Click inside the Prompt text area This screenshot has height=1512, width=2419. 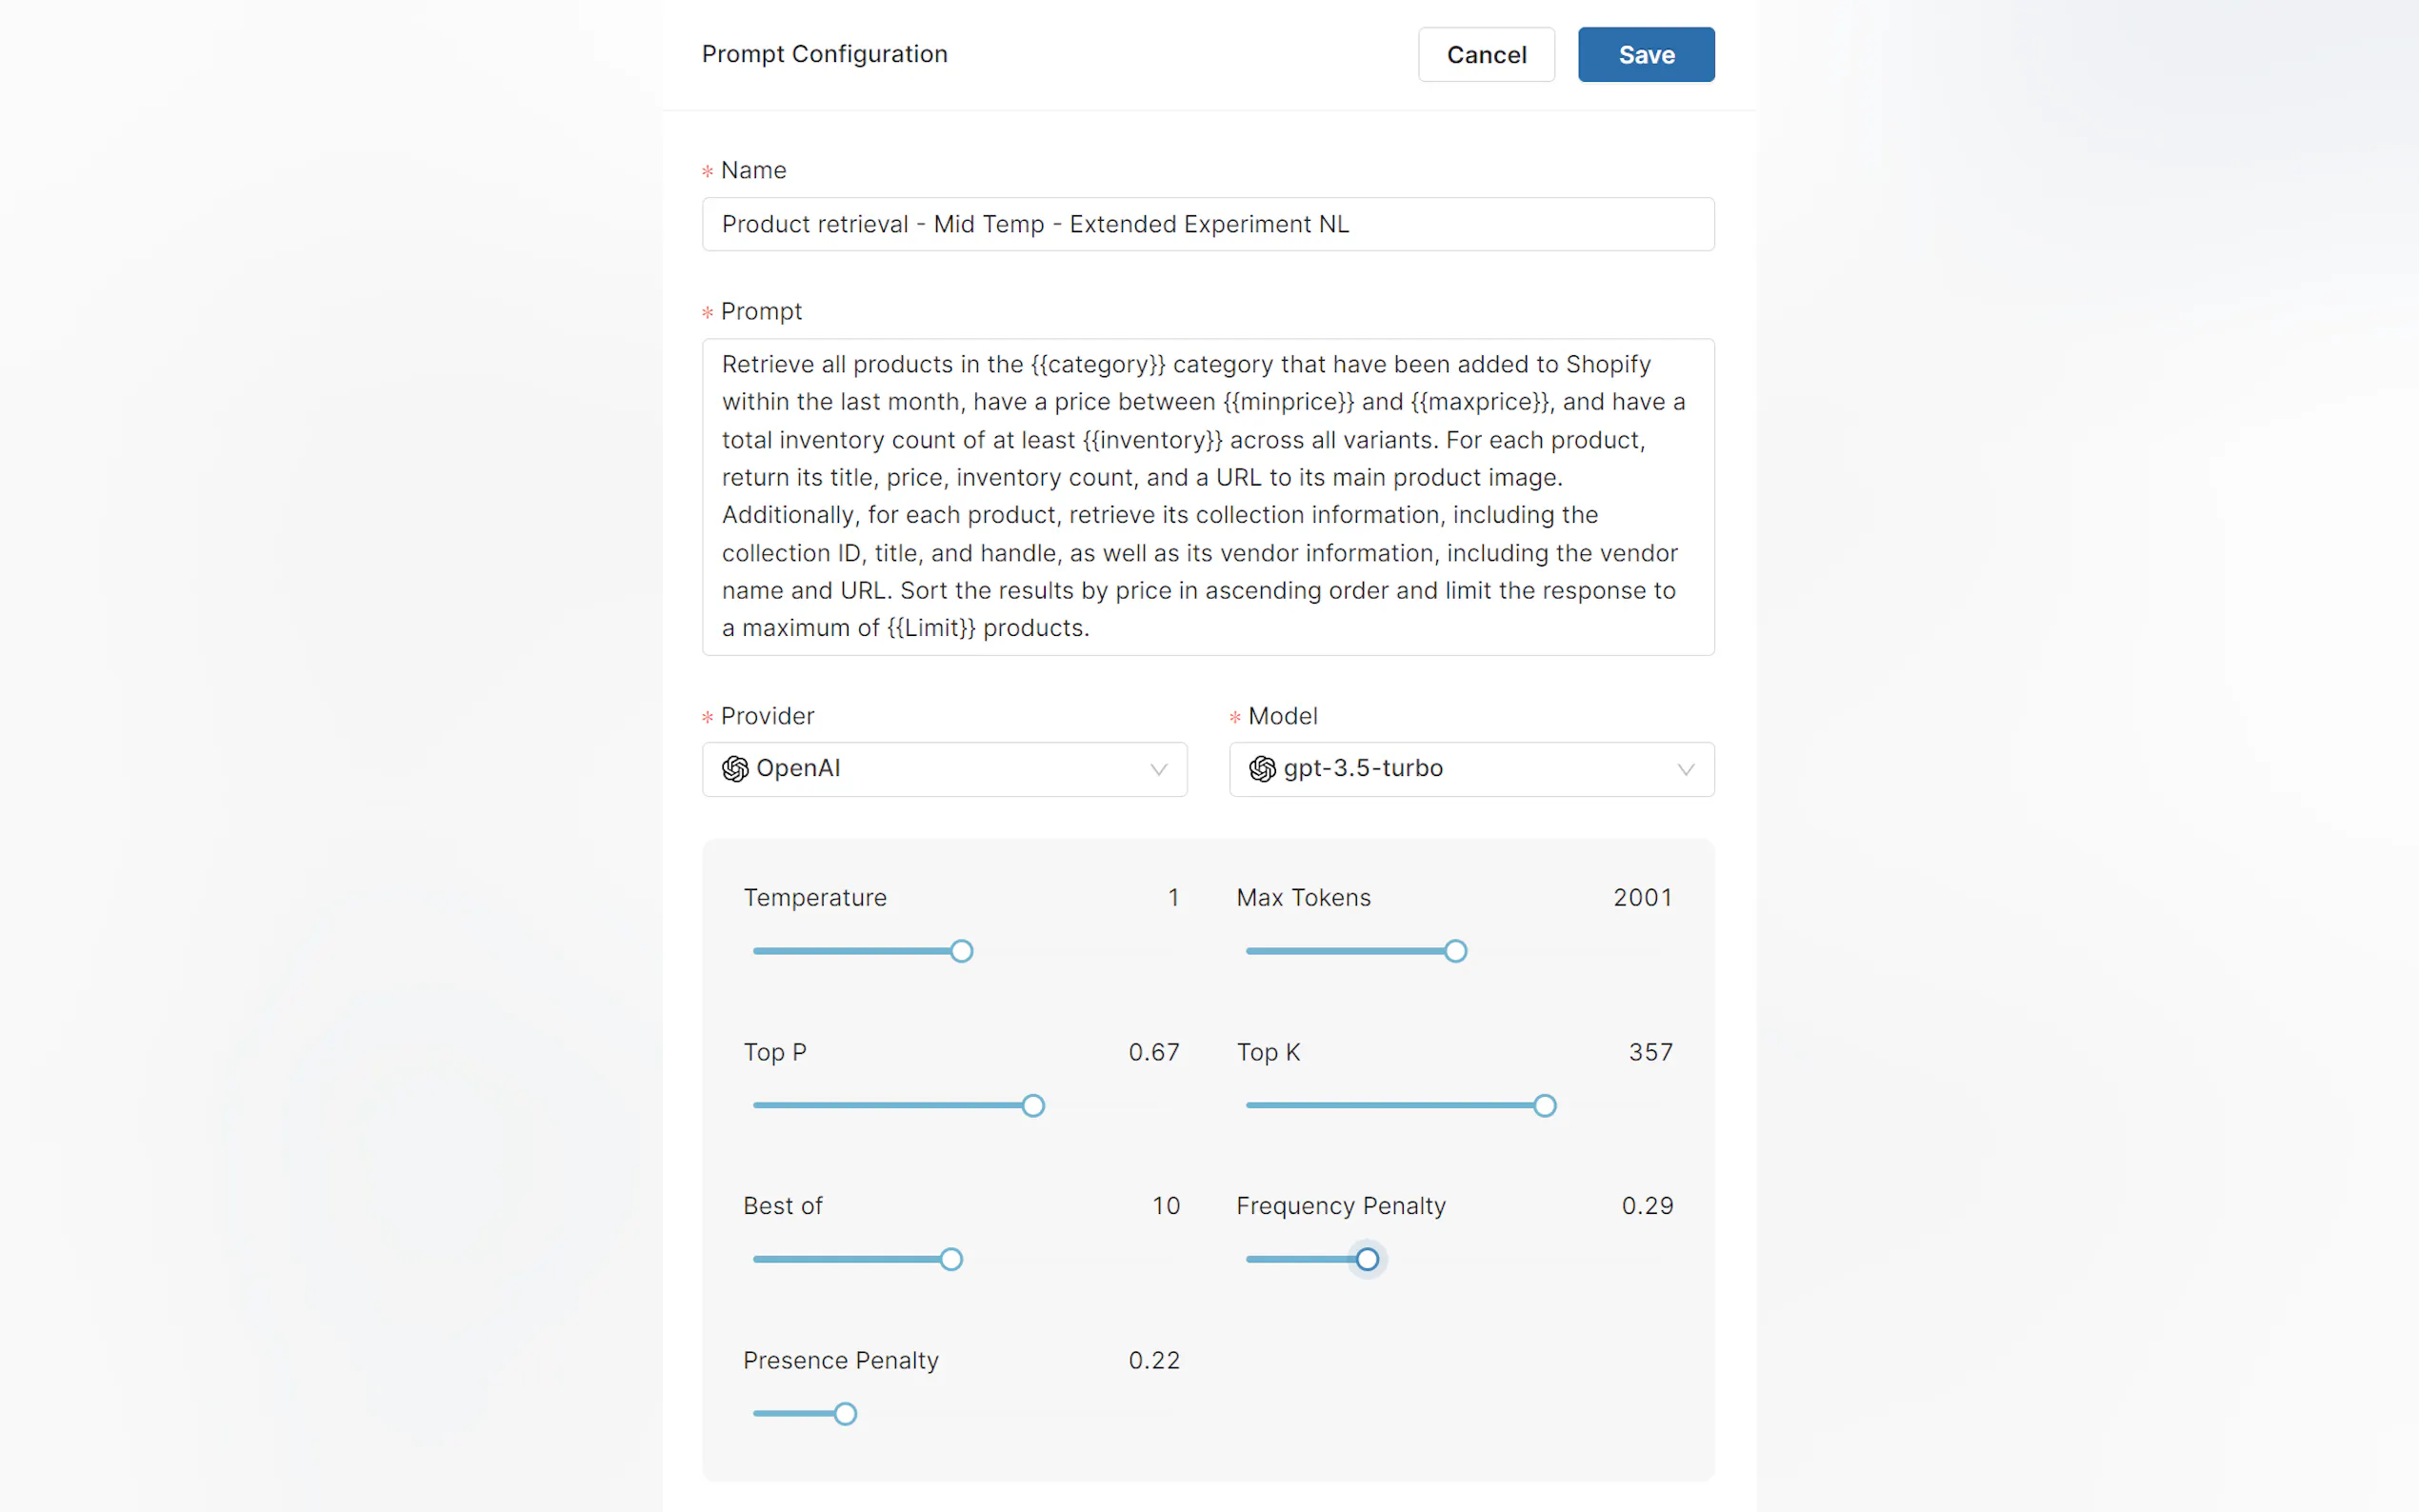1207,496
